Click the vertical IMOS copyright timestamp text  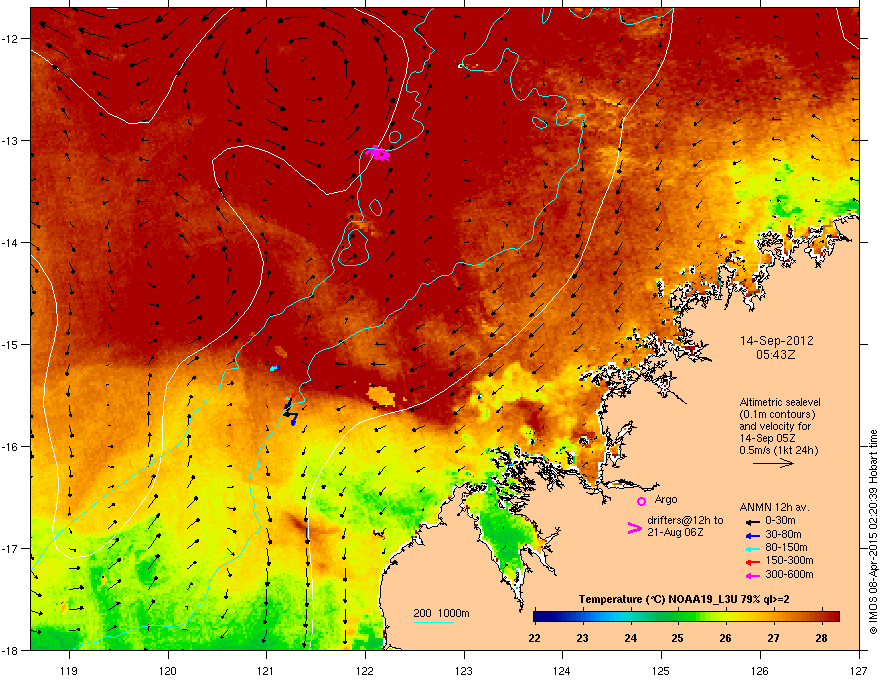(x=873, y=532)
